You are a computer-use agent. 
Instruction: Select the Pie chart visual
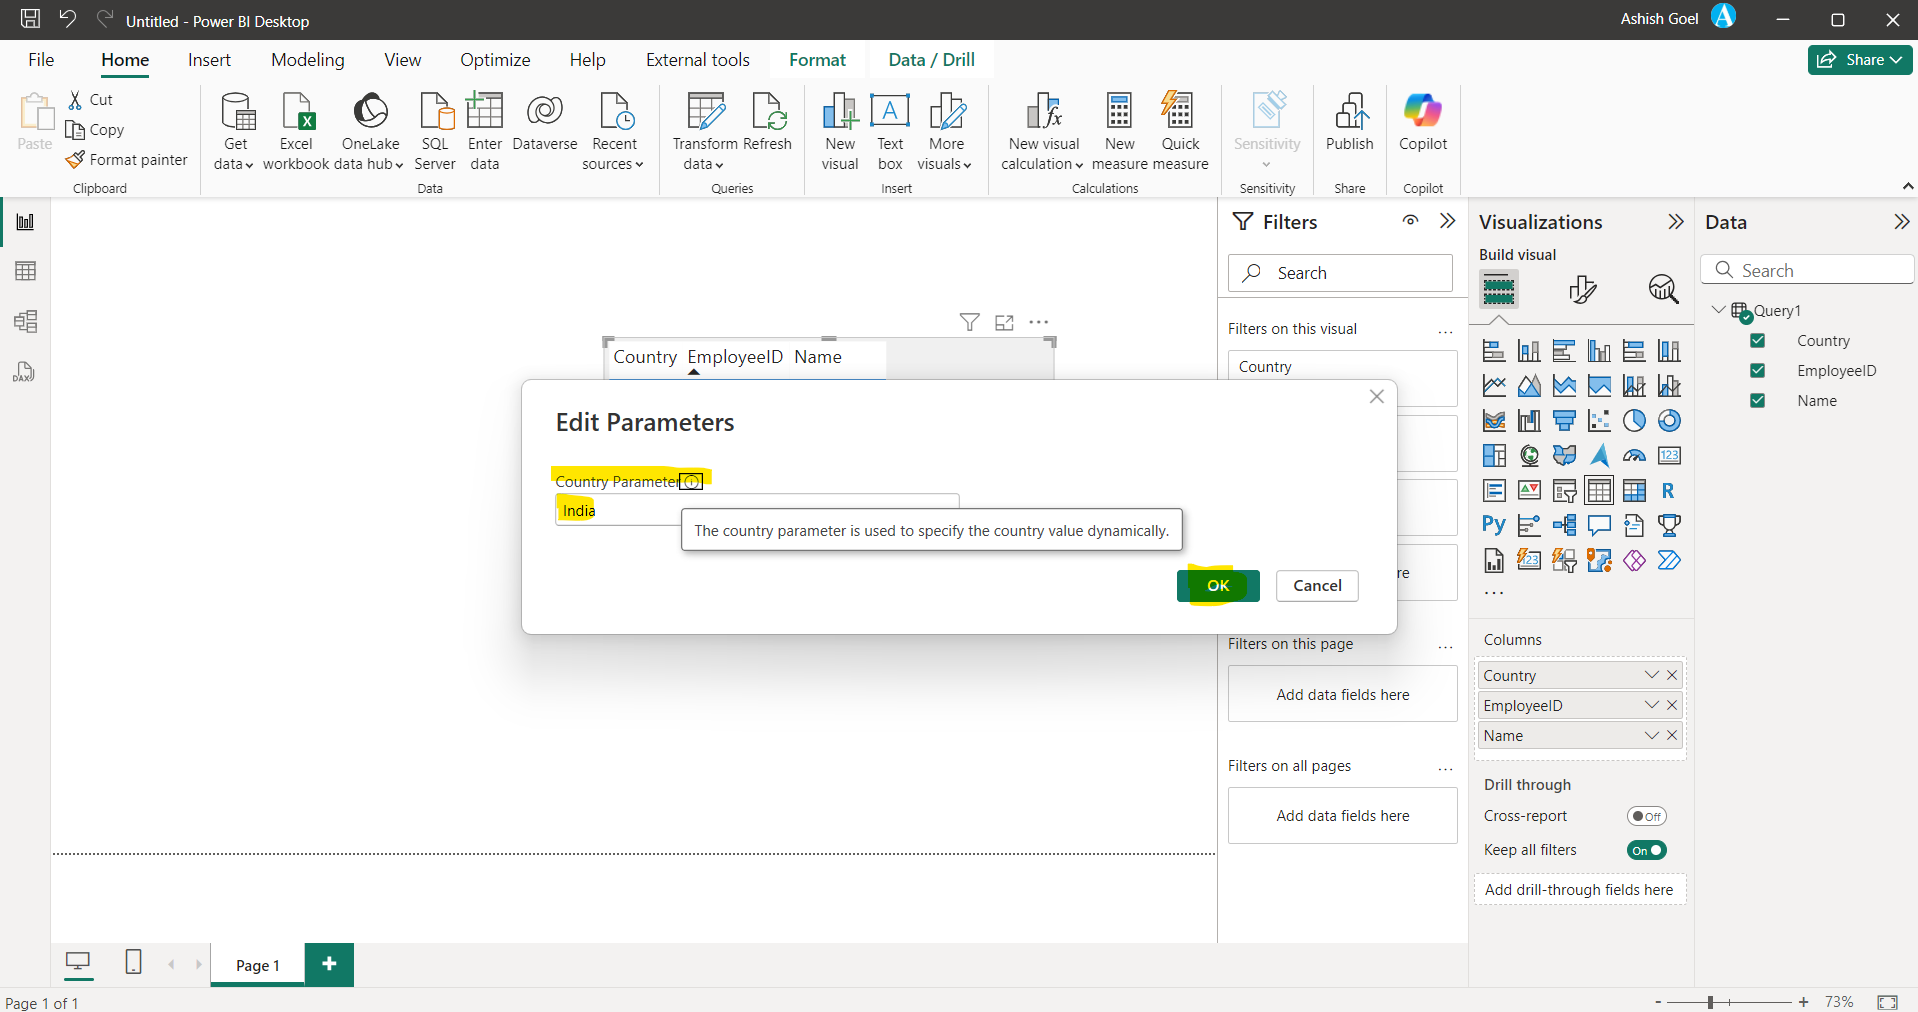point(1634,420)
